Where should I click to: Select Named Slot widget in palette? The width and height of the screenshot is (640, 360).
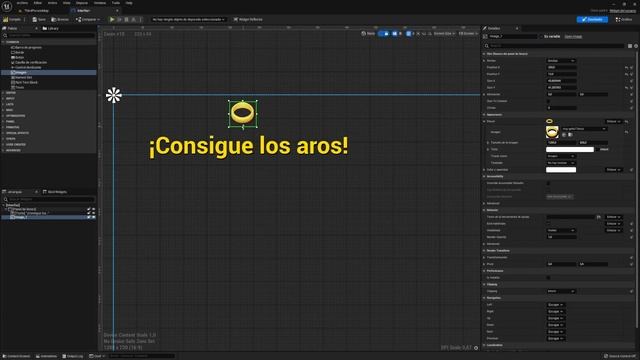click(x=21, y=77)
